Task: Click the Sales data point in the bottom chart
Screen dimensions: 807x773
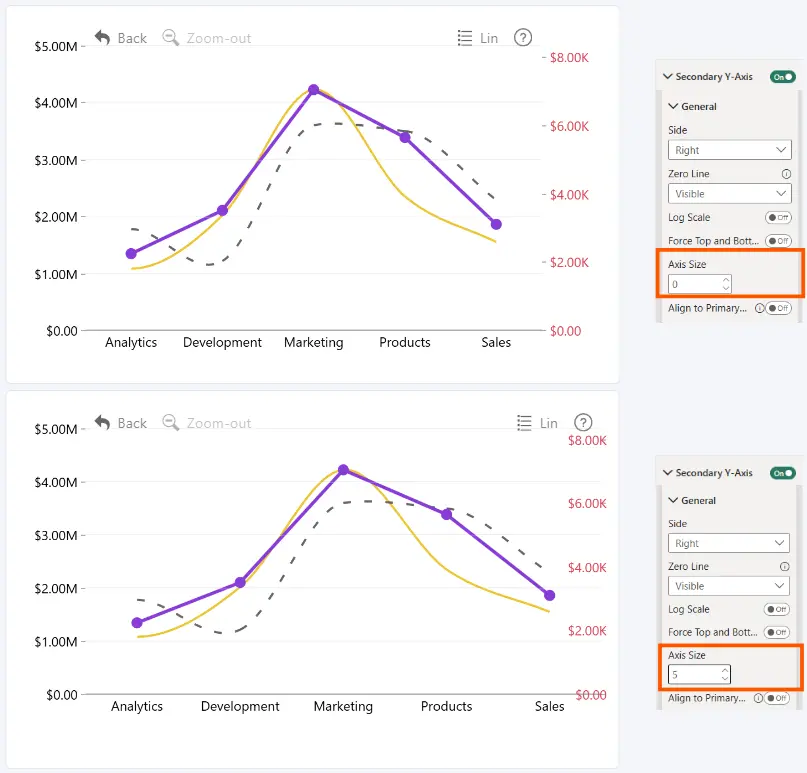Action: pyautogui.click(x=550, y=595)
